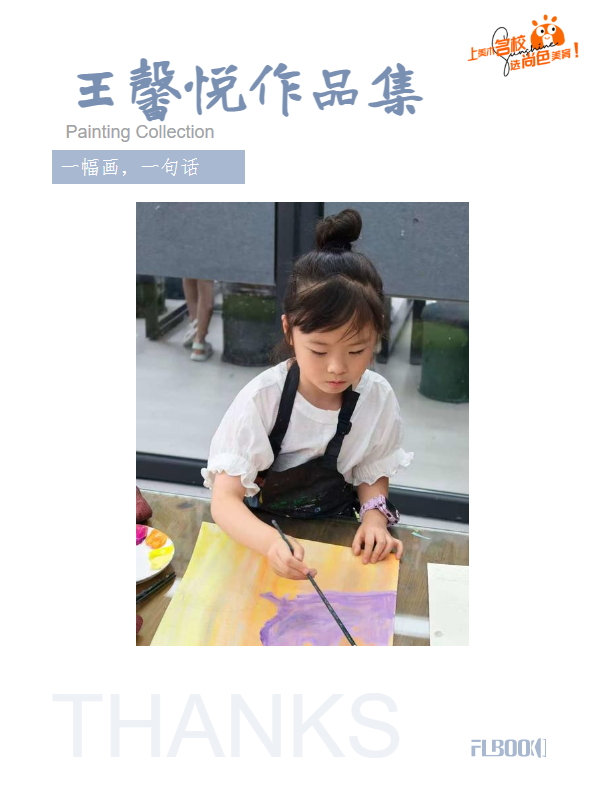Click the blank white sheet on the table

pos(448,603)
